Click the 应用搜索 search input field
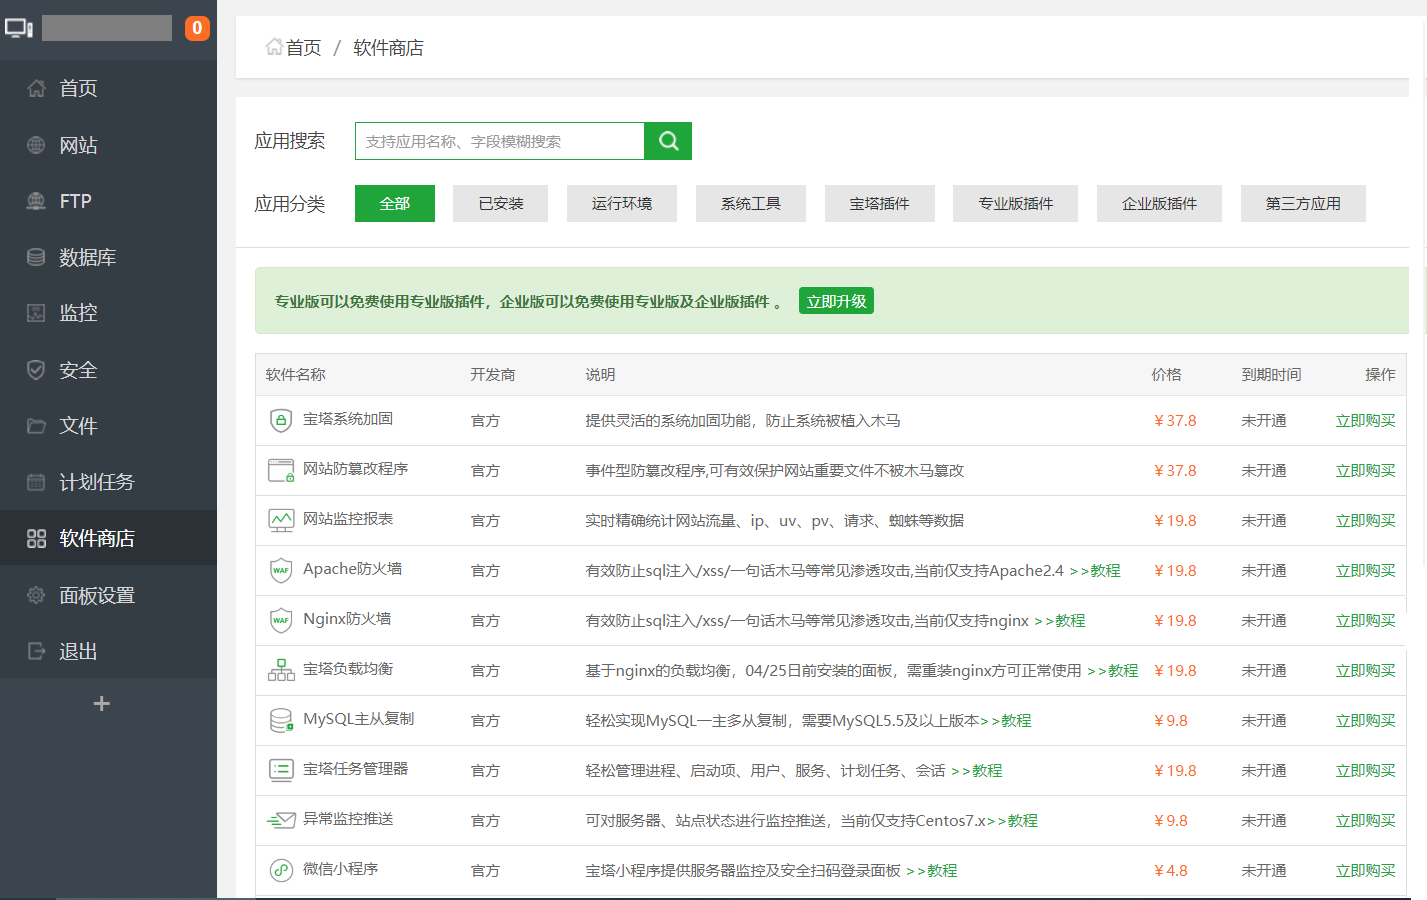Image resolution: width=1427 pixels, height=900 pixels. (499, 141)
